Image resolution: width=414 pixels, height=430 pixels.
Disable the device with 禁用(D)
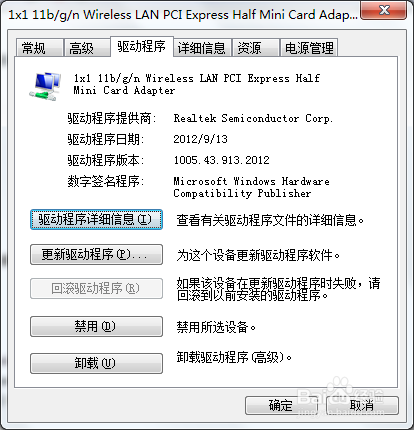tap(96, 327)
